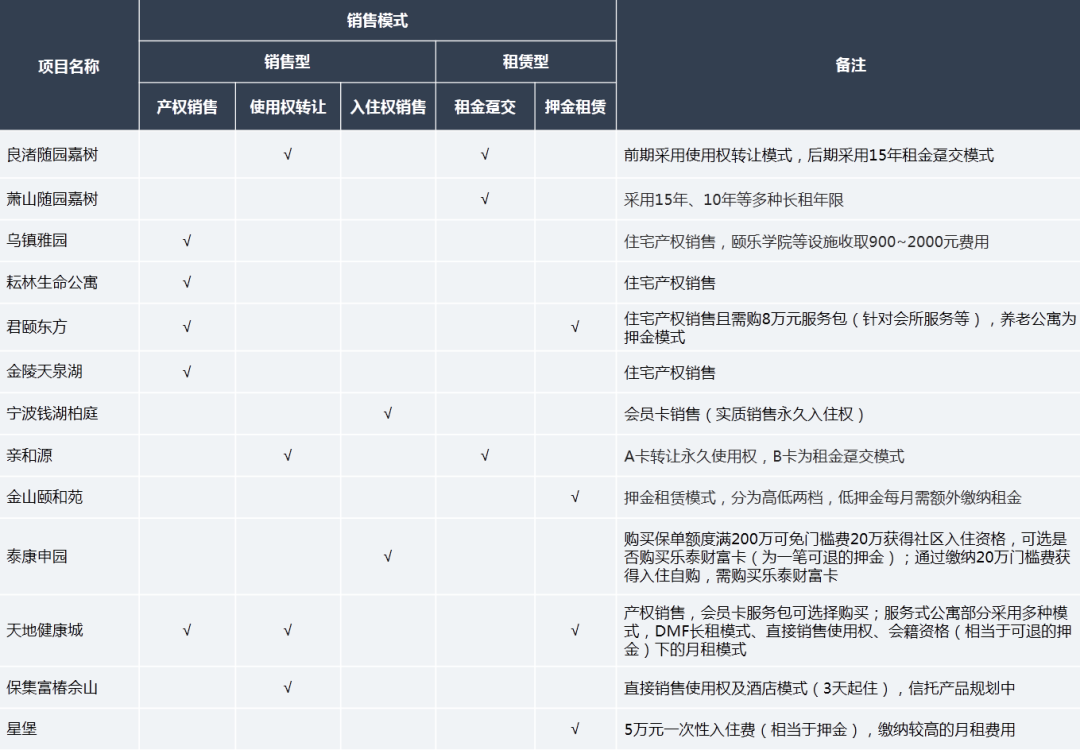
Task: Select the 租赁型 group header
Action: tap(525, 62)
